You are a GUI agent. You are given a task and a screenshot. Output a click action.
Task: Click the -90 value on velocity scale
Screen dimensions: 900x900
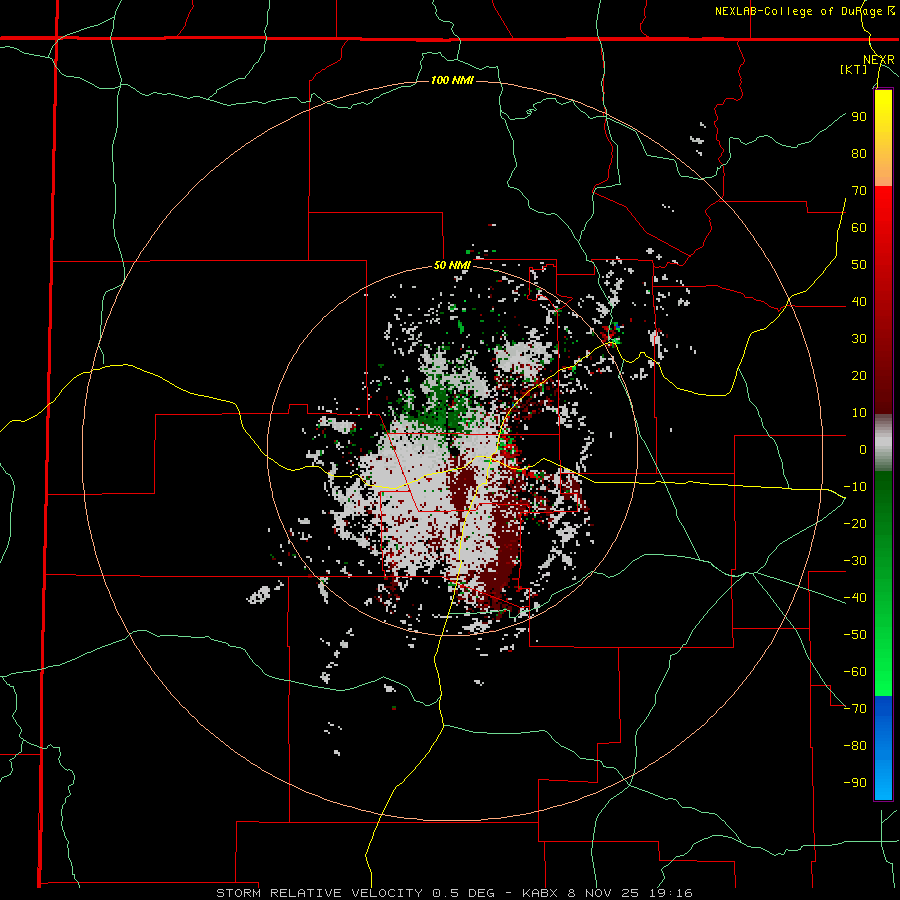[x=855, y=783]
